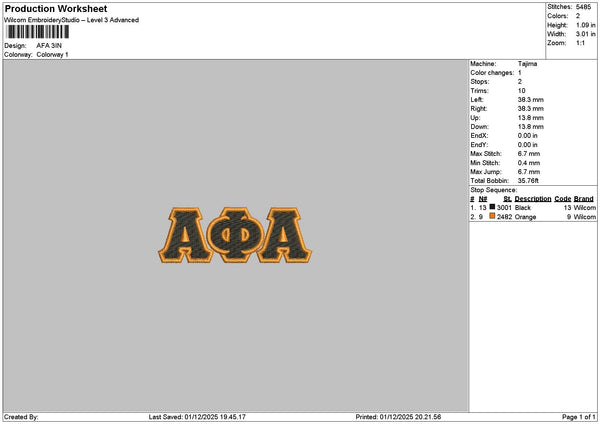This screenshot has width=600, height=424.
Task: Click the Zoom value 1:1
Action: [580, 43]
